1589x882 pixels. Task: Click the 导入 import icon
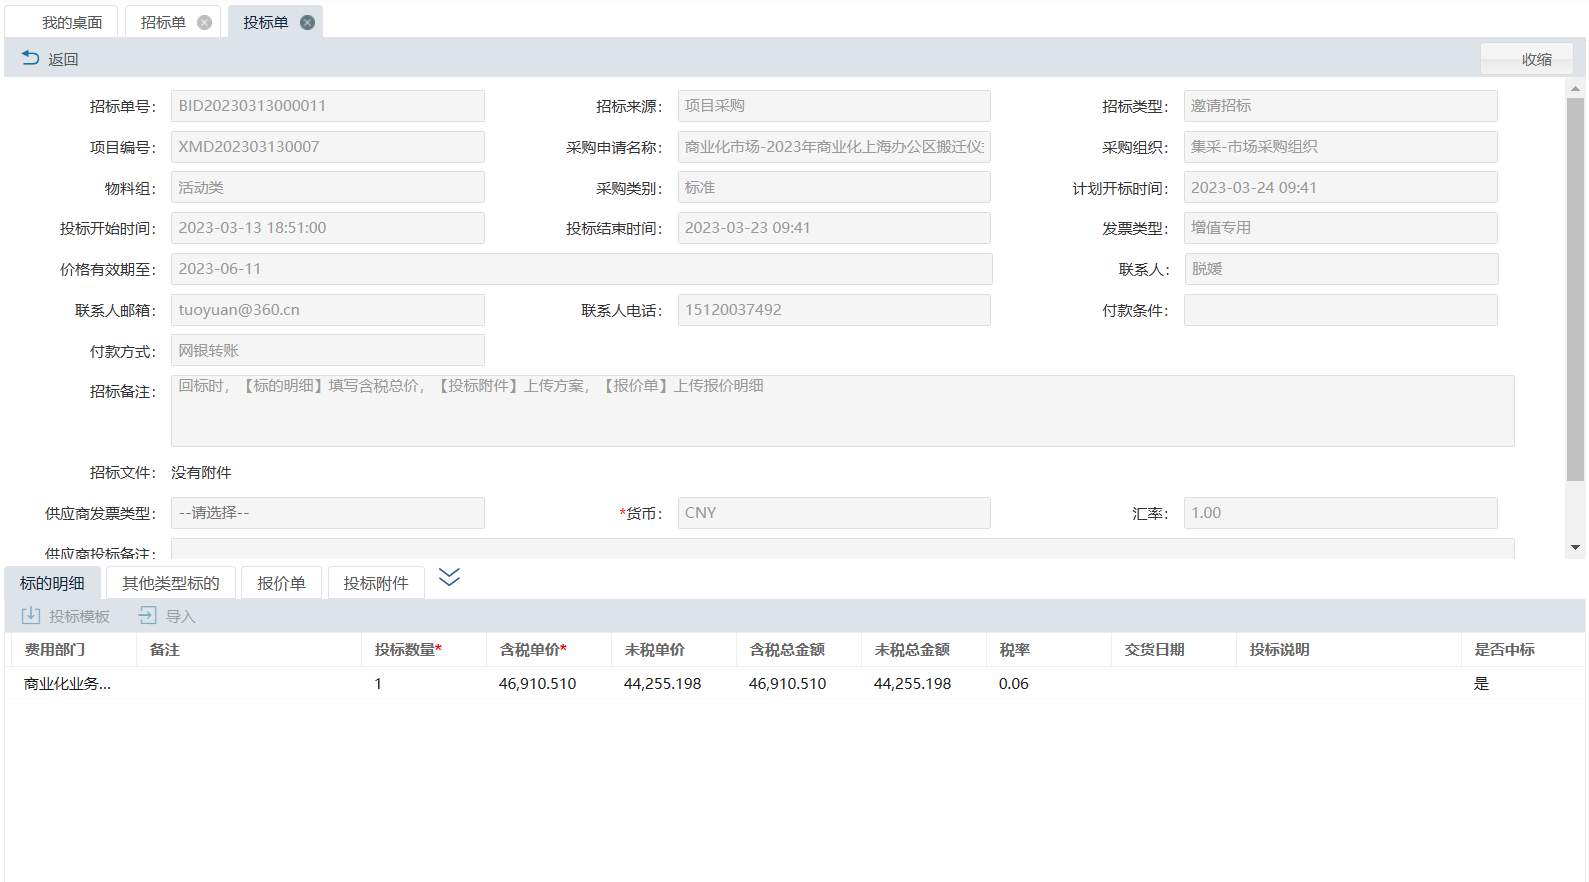[148, 615]
